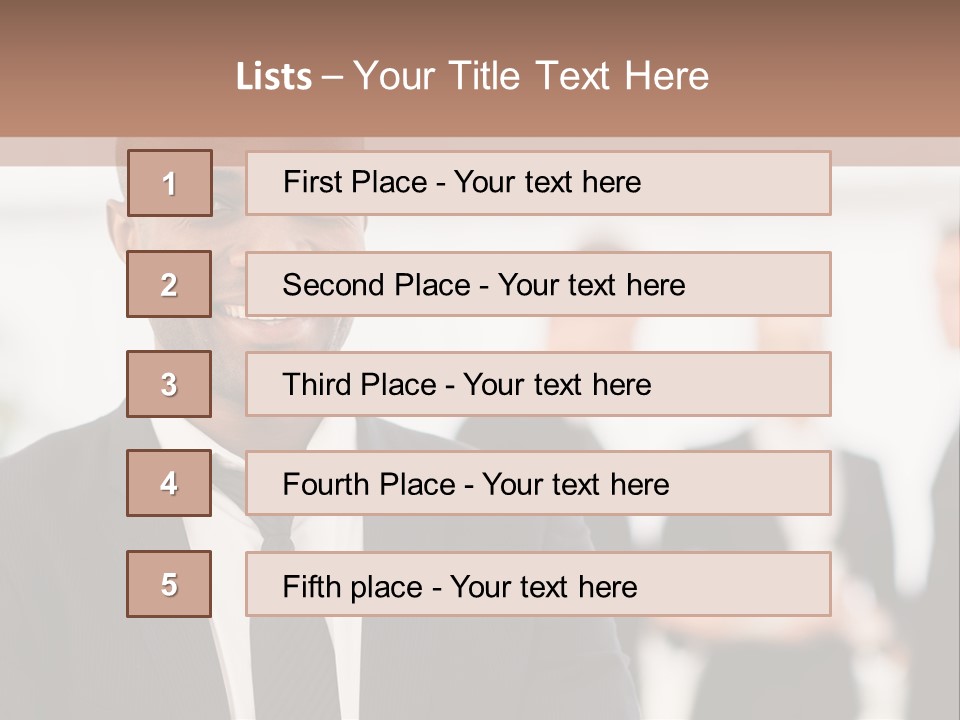Click "Your text here" in the Third Place row
The width and height of the screenshot is (960, 720).
pos(557,385)
